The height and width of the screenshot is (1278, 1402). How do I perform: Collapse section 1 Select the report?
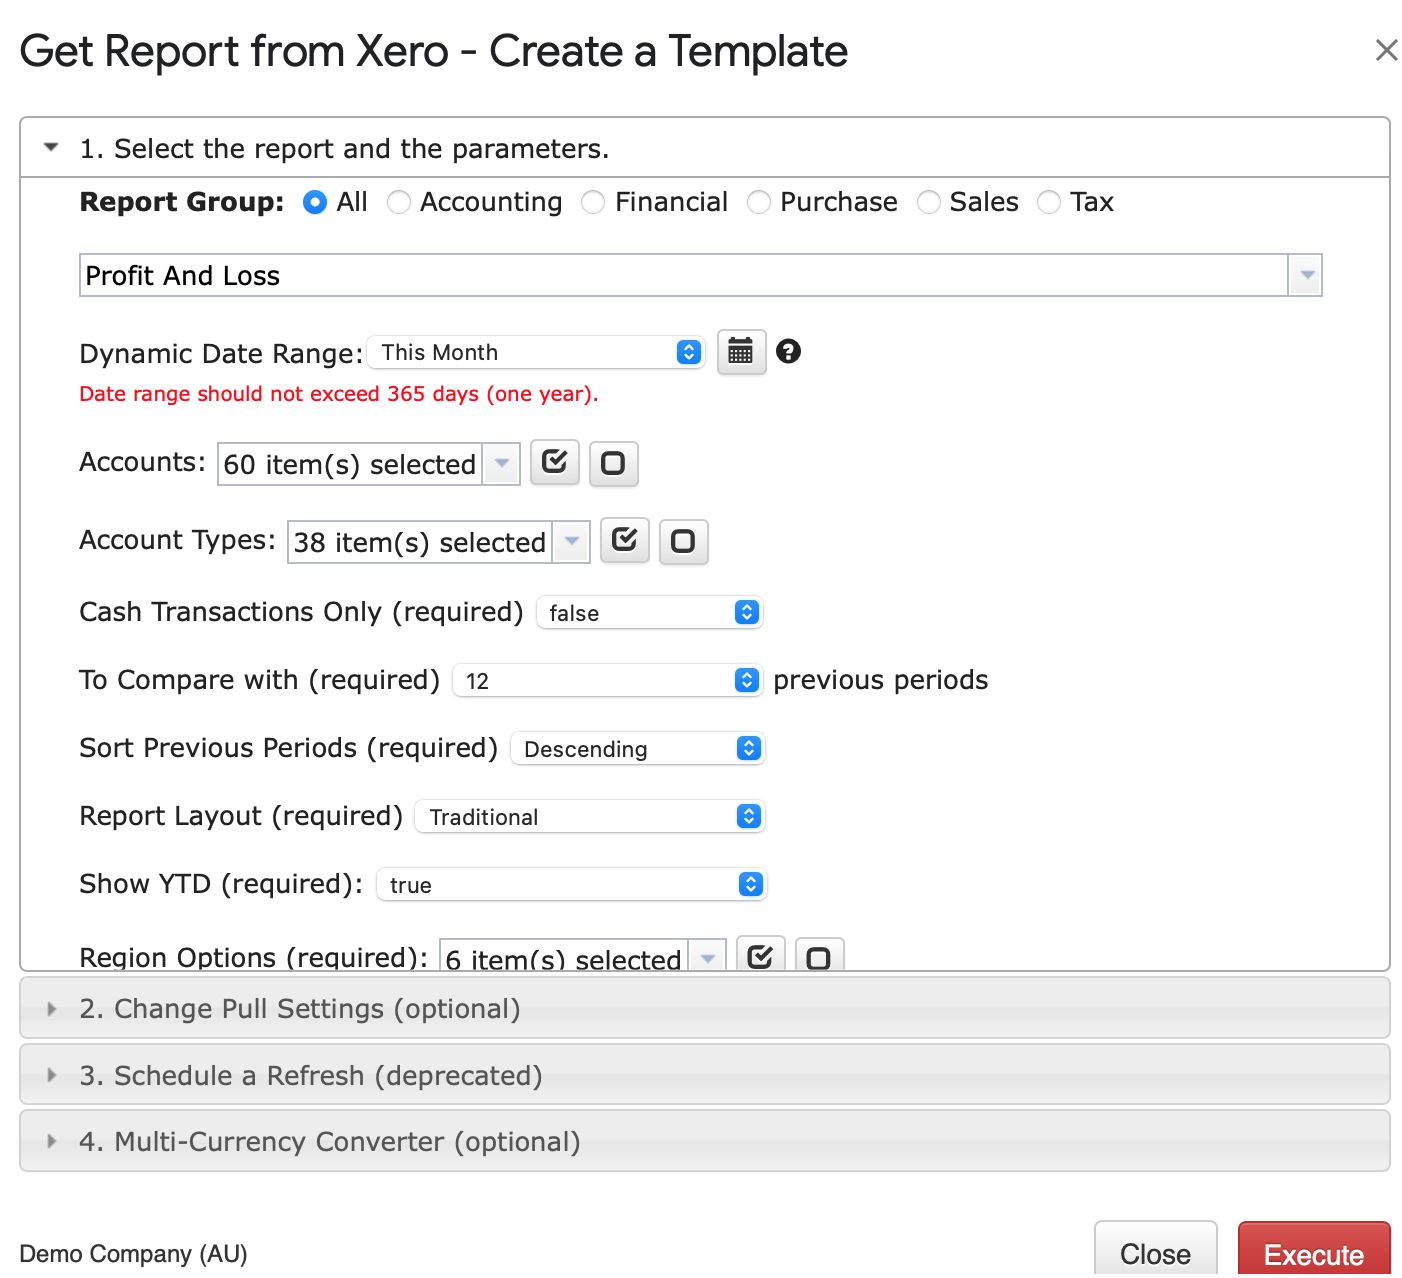(x=705, y=148)
